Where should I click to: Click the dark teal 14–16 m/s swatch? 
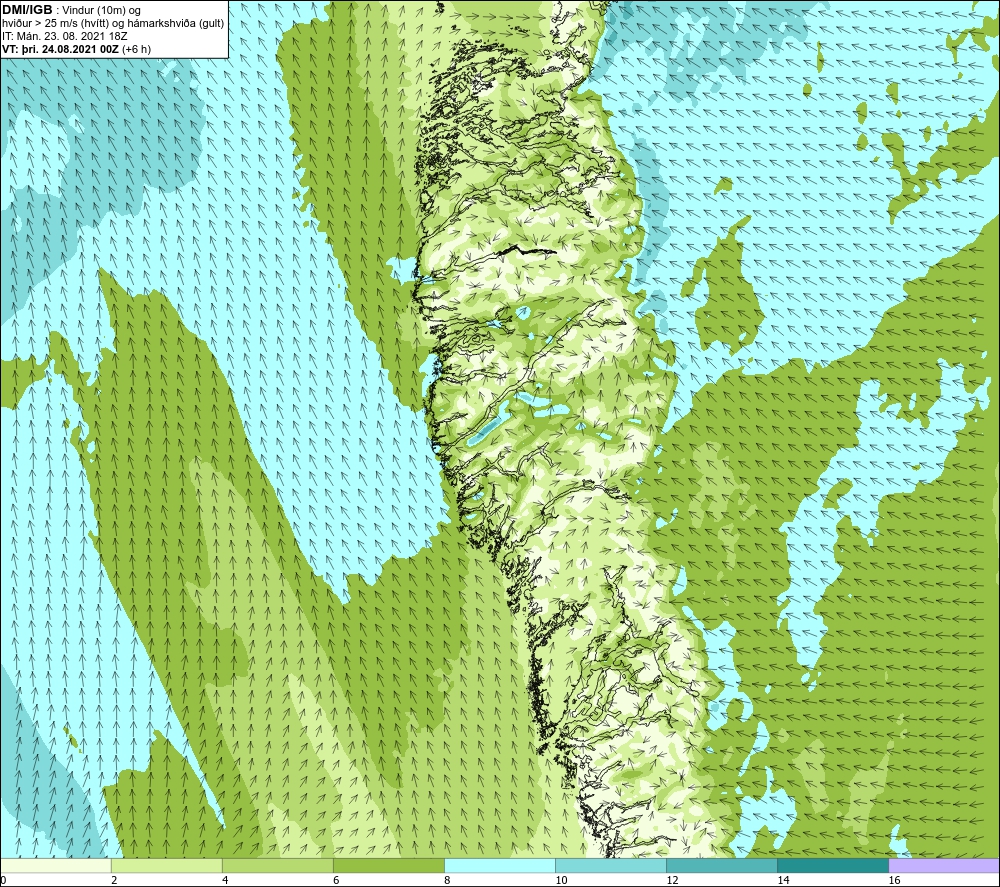[832, 866]
